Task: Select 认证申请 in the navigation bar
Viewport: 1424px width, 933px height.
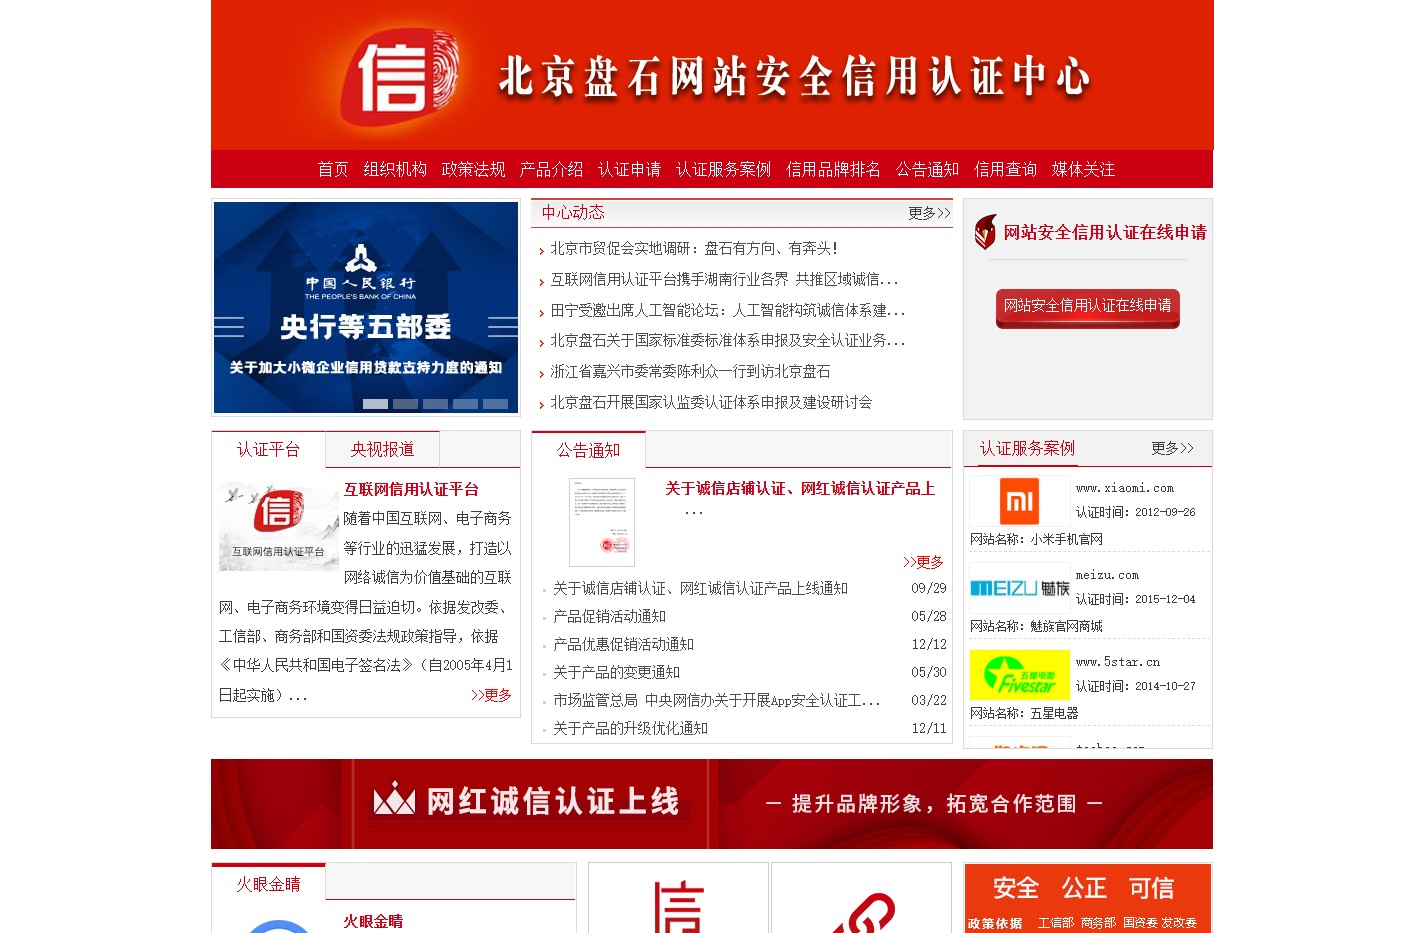Action: click(x=629, y=169)
